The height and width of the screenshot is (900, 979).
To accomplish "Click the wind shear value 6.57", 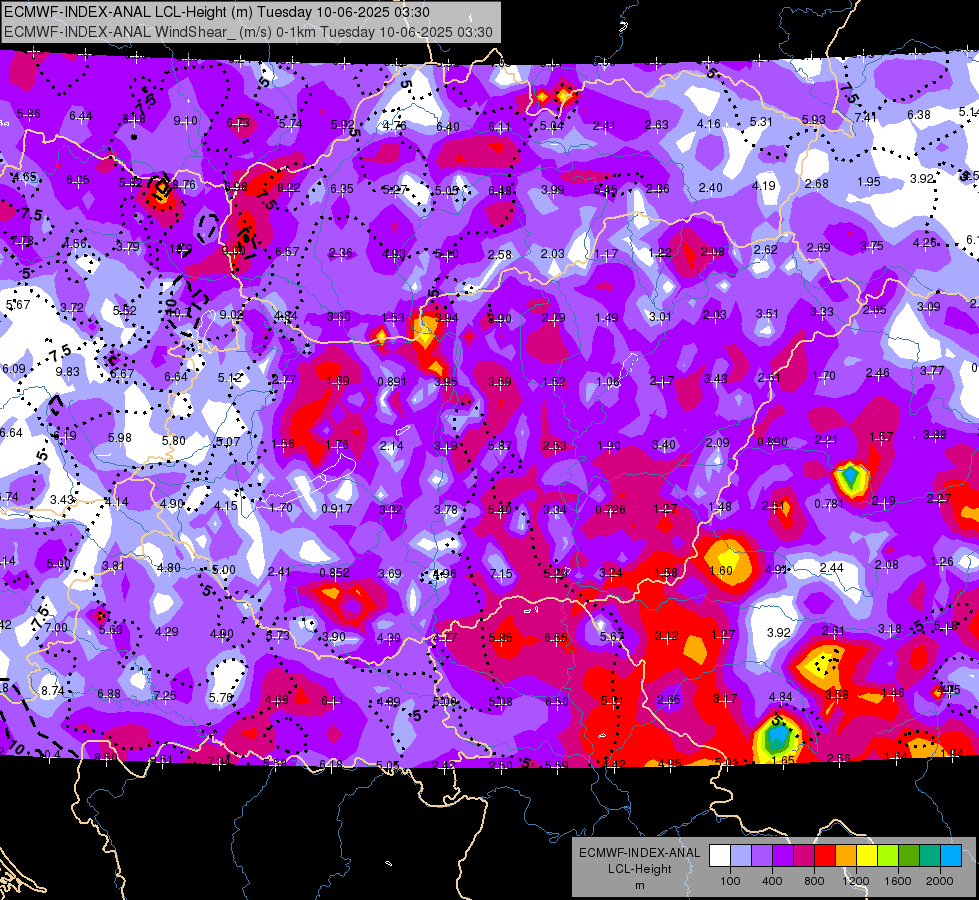I will coord(287,251).
